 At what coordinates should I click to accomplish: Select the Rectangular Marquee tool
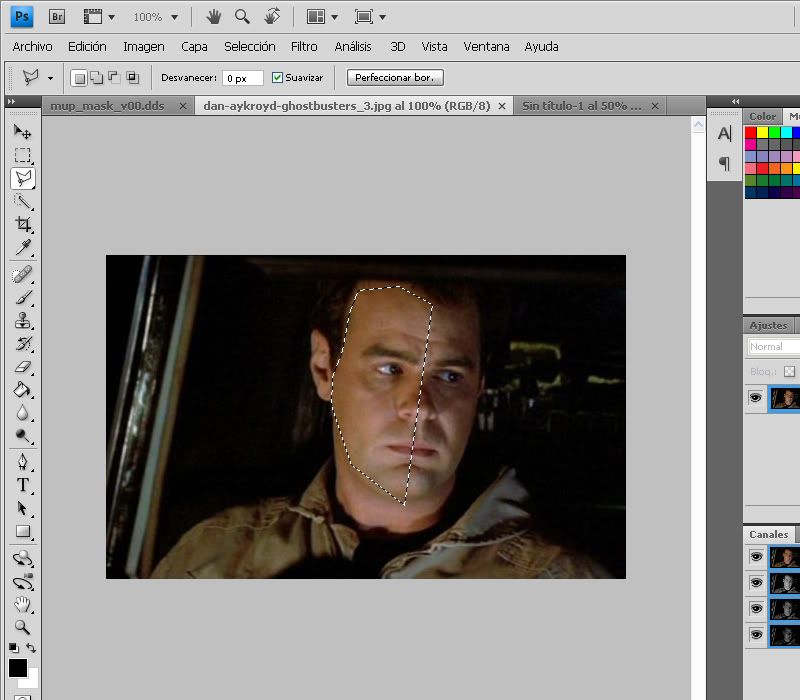coord(22,155)
